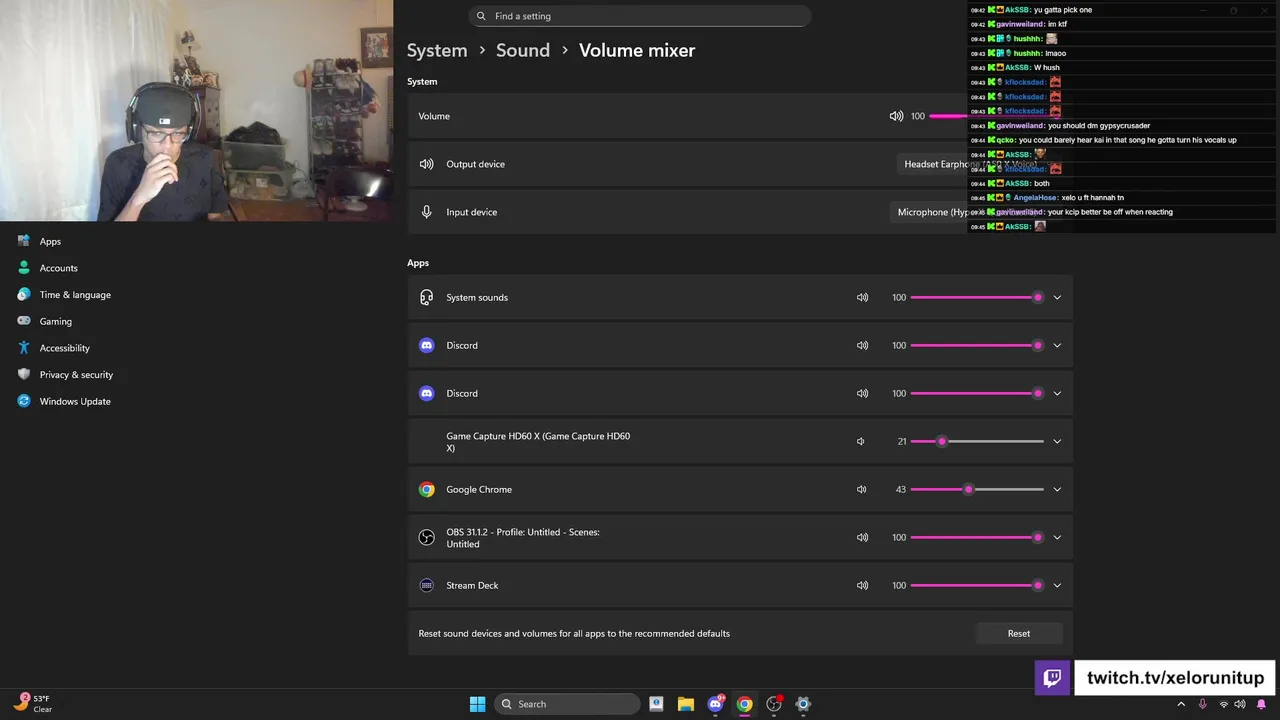Mute the second Discord entry's speaker icon

862,393
